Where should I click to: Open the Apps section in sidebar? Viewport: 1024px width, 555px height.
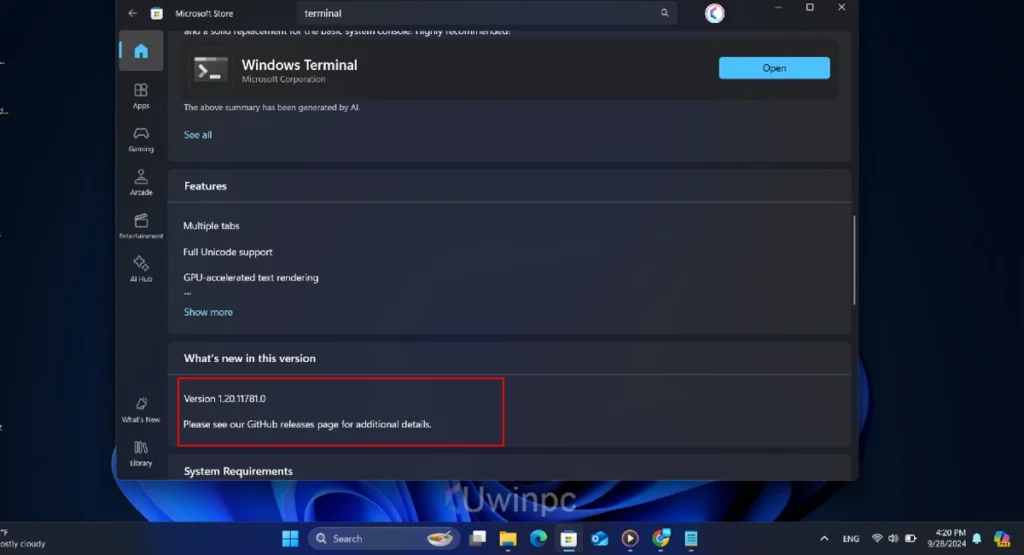click(141, 95)
